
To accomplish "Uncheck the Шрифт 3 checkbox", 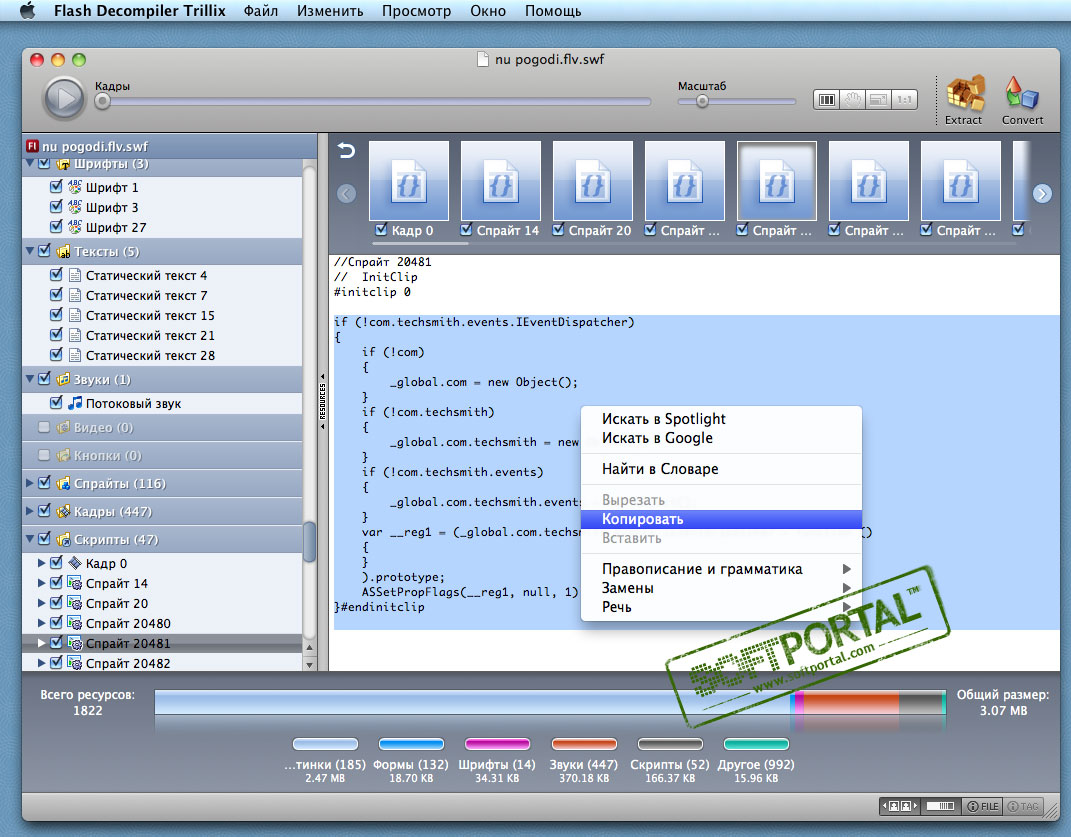I will (x=57, y=206).
